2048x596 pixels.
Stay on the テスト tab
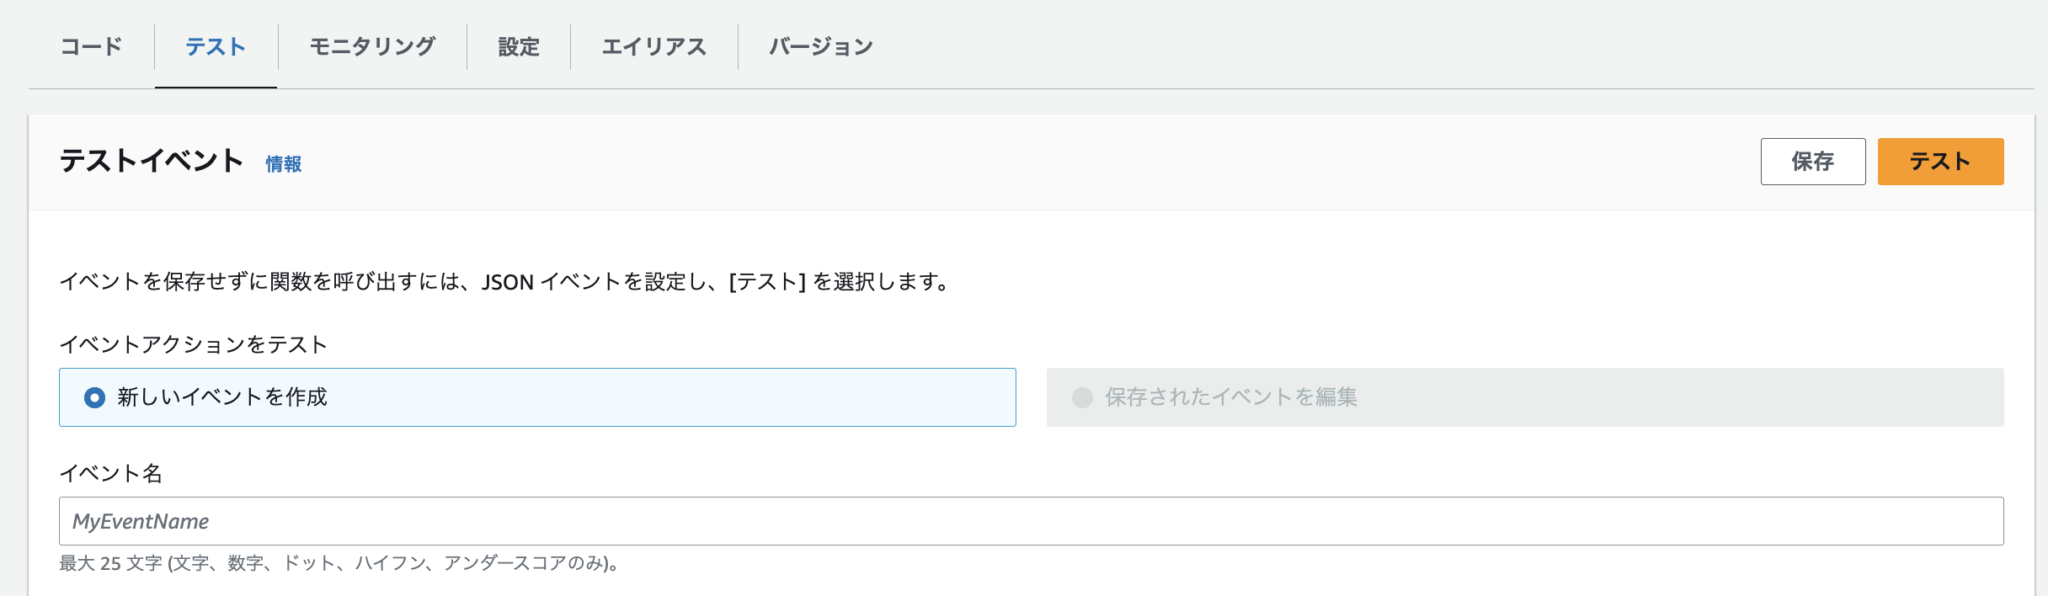(x=215, y=45)
